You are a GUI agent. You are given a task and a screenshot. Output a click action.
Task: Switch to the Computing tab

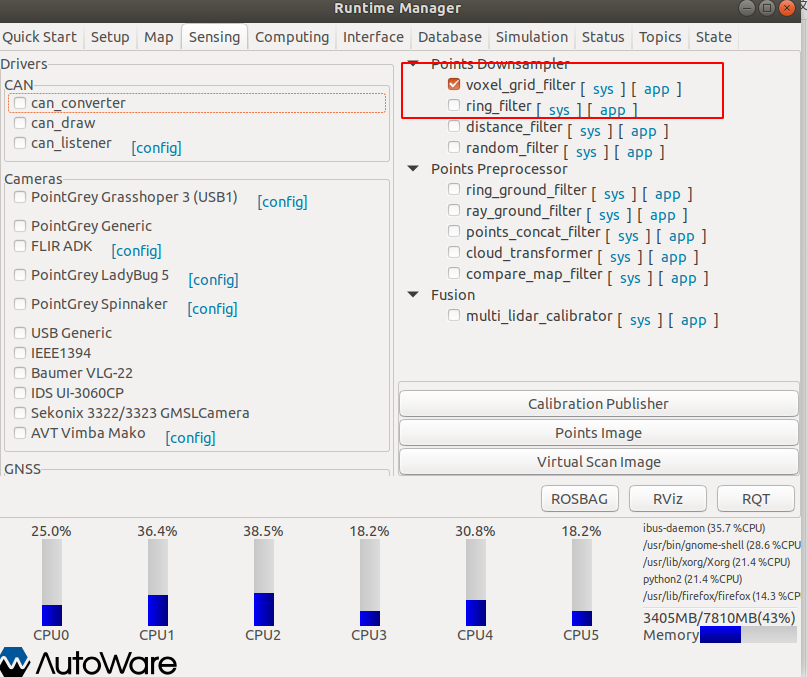pyautogui.click(x=291, y=37)
